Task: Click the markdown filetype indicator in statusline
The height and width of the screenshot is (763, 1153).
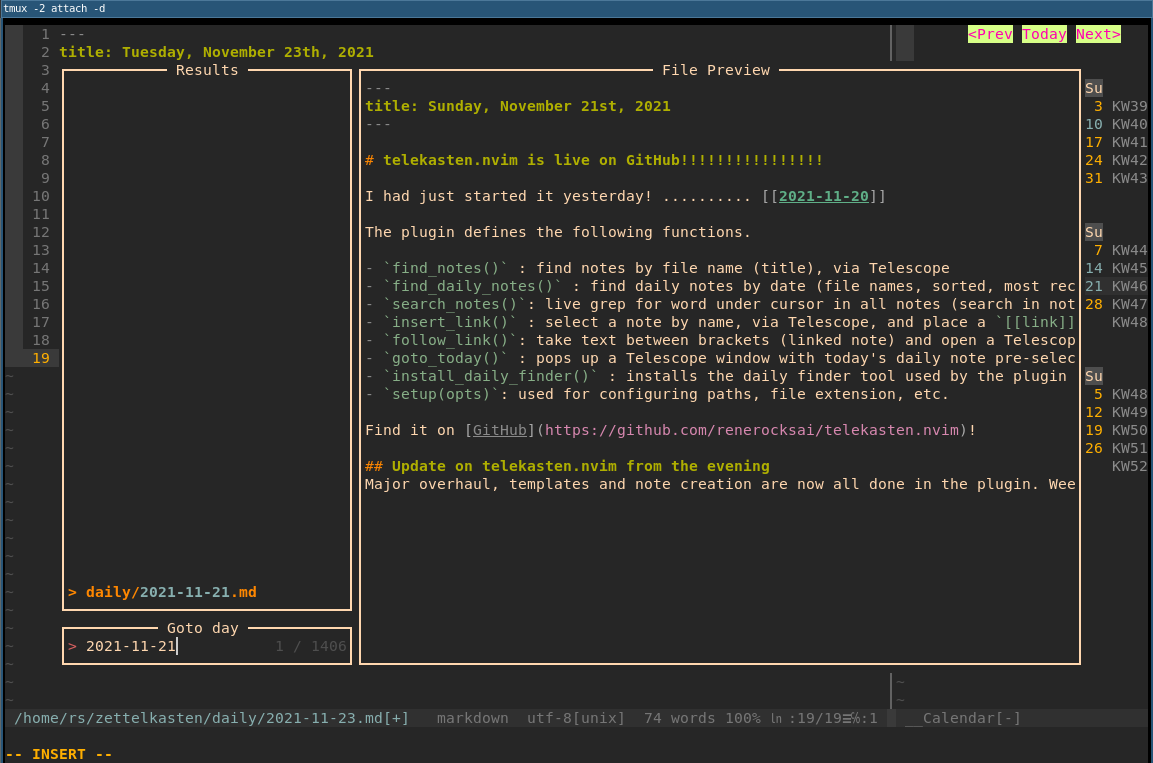Action: click(472, 718)
